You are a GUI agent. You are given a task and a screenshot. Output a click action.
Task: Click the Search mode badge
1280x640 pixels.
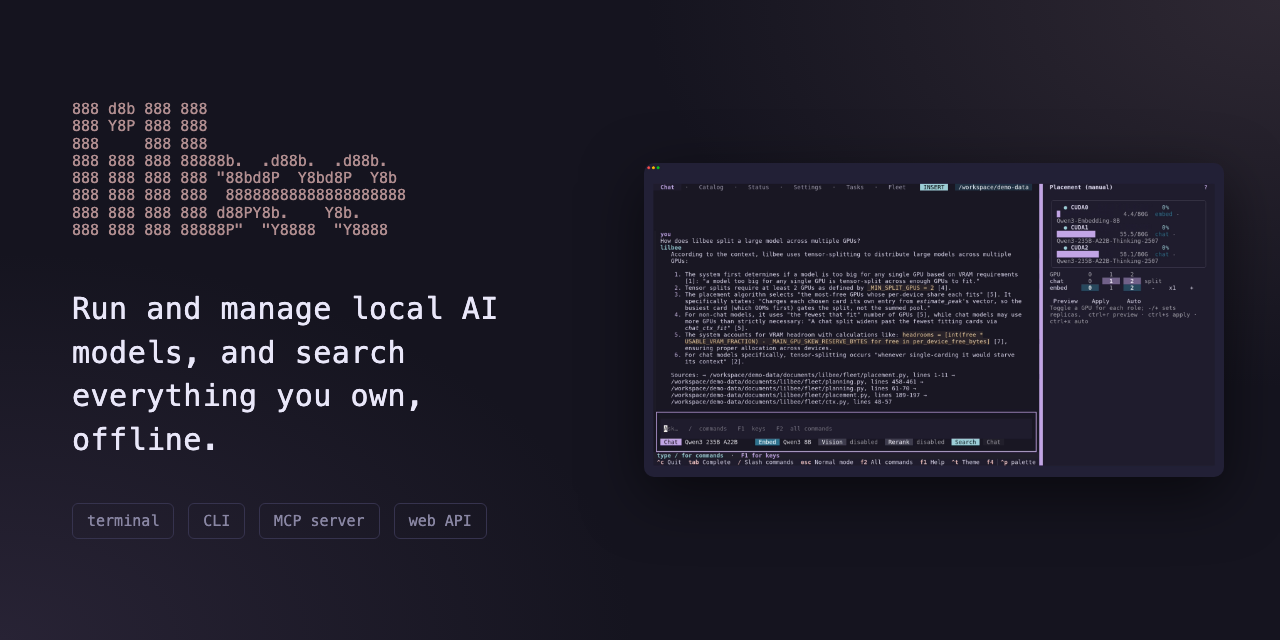[965, 442]
